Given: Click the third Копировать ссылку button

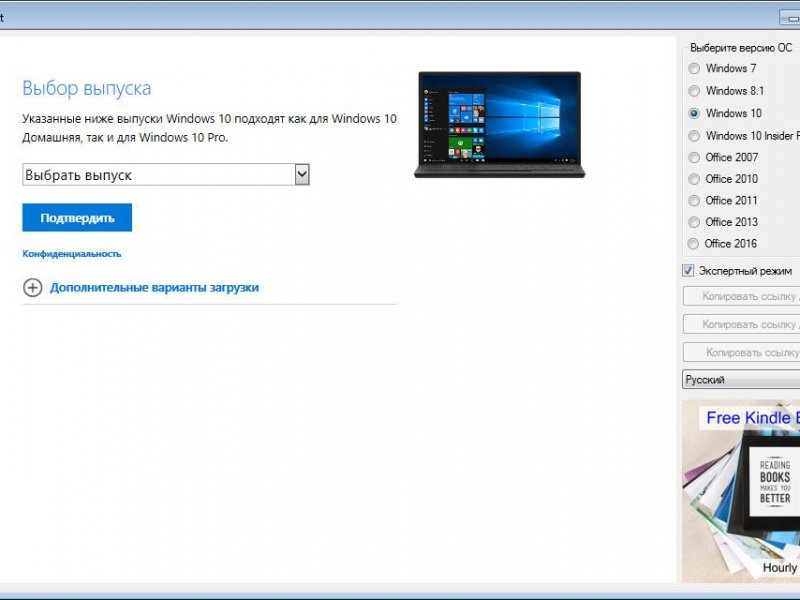Looking at the screenshot, I should coord(741,352).
